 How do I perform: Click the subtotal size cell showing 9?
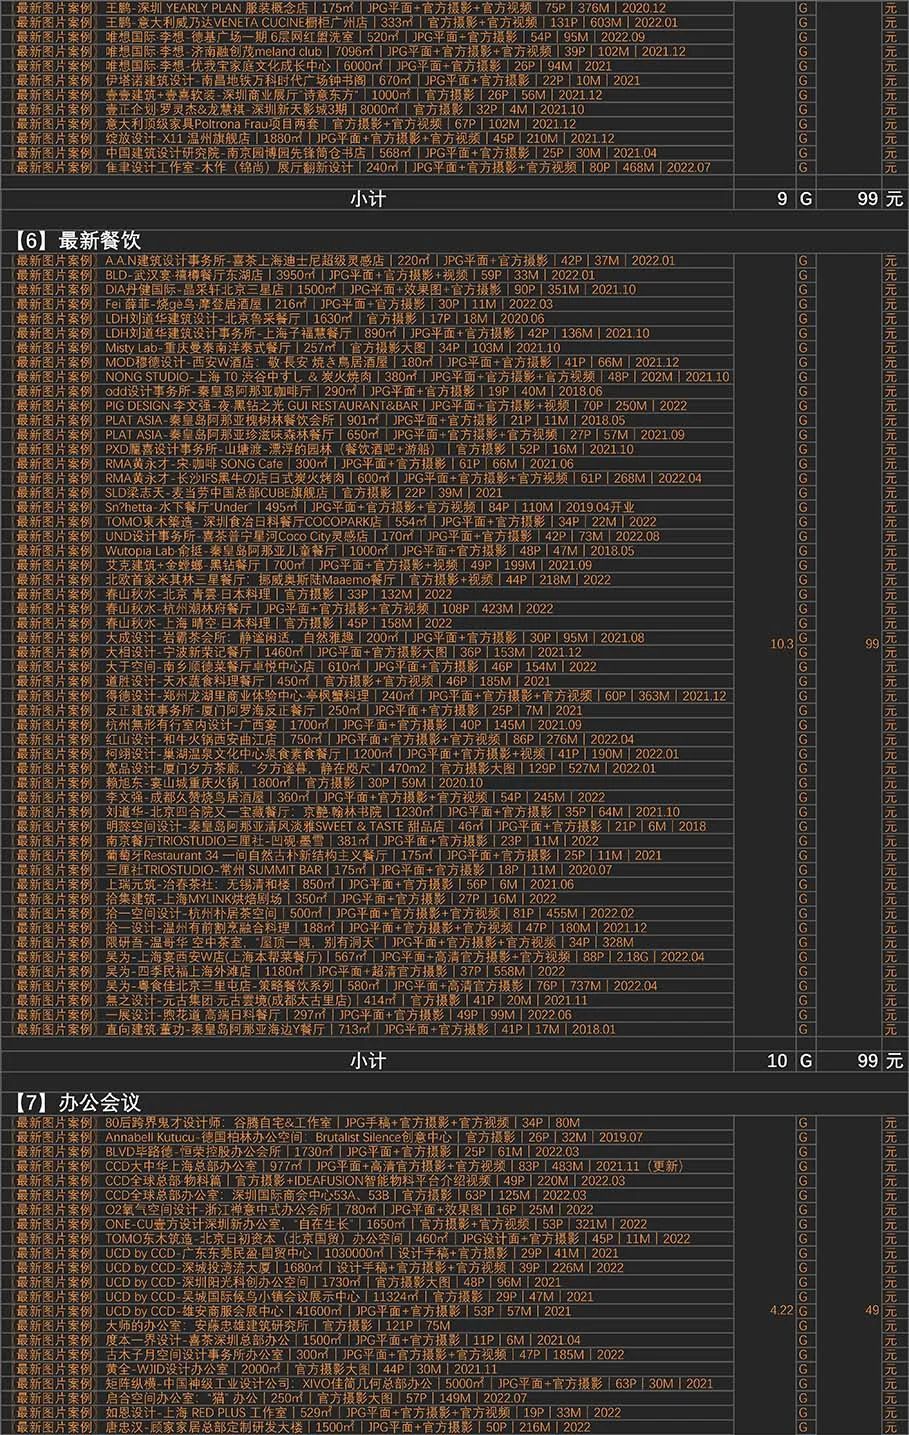(781, 199)
